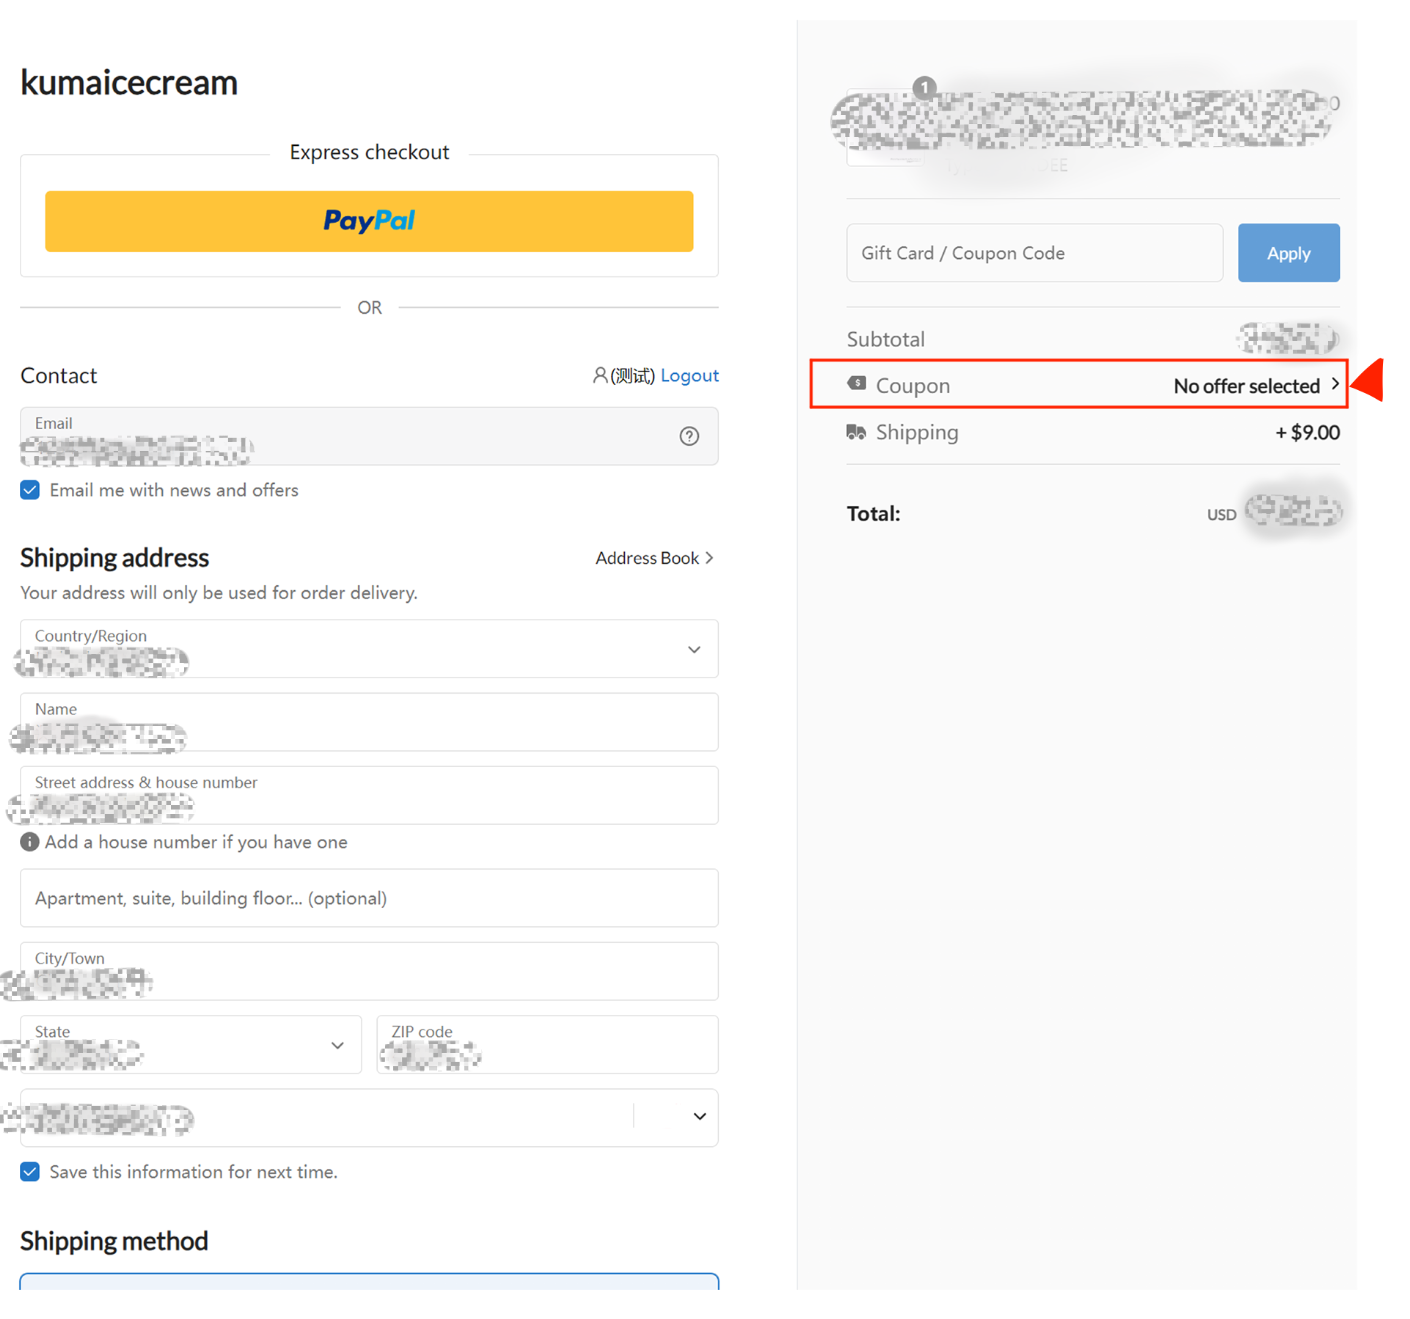Click the Gift Card / Coupon Code field

(1034, 253)
